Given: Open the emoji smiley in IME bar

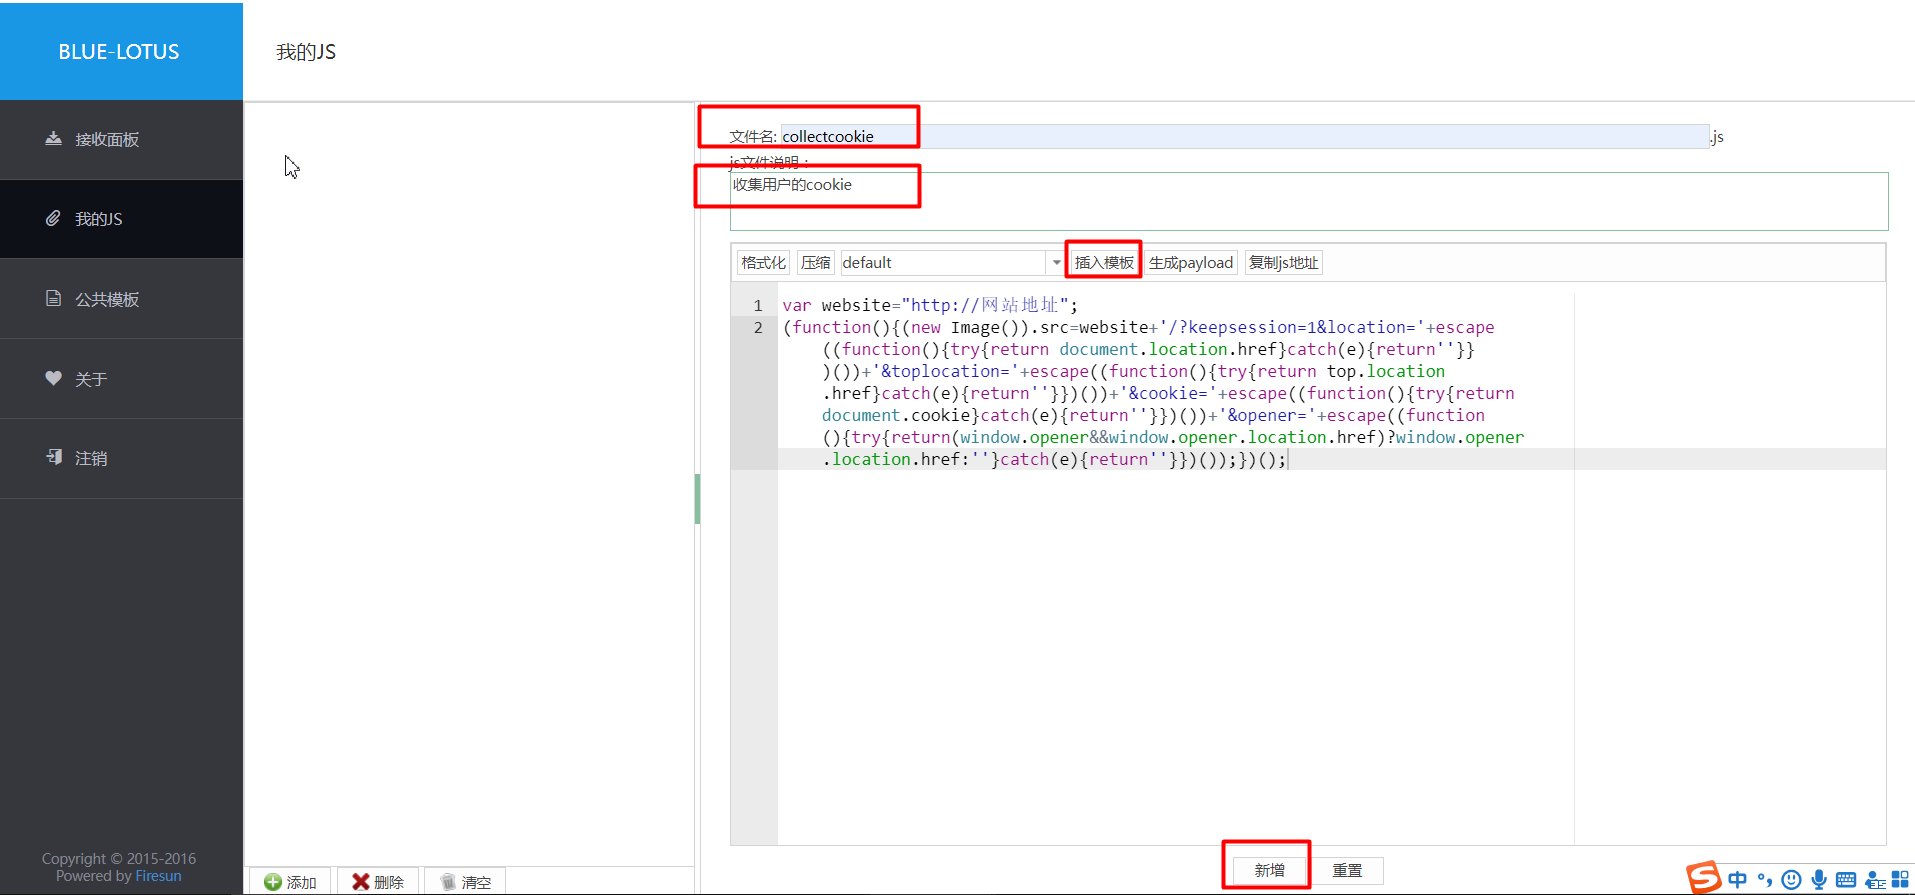Looking at the screenshot, I should tap(1791, 879).
